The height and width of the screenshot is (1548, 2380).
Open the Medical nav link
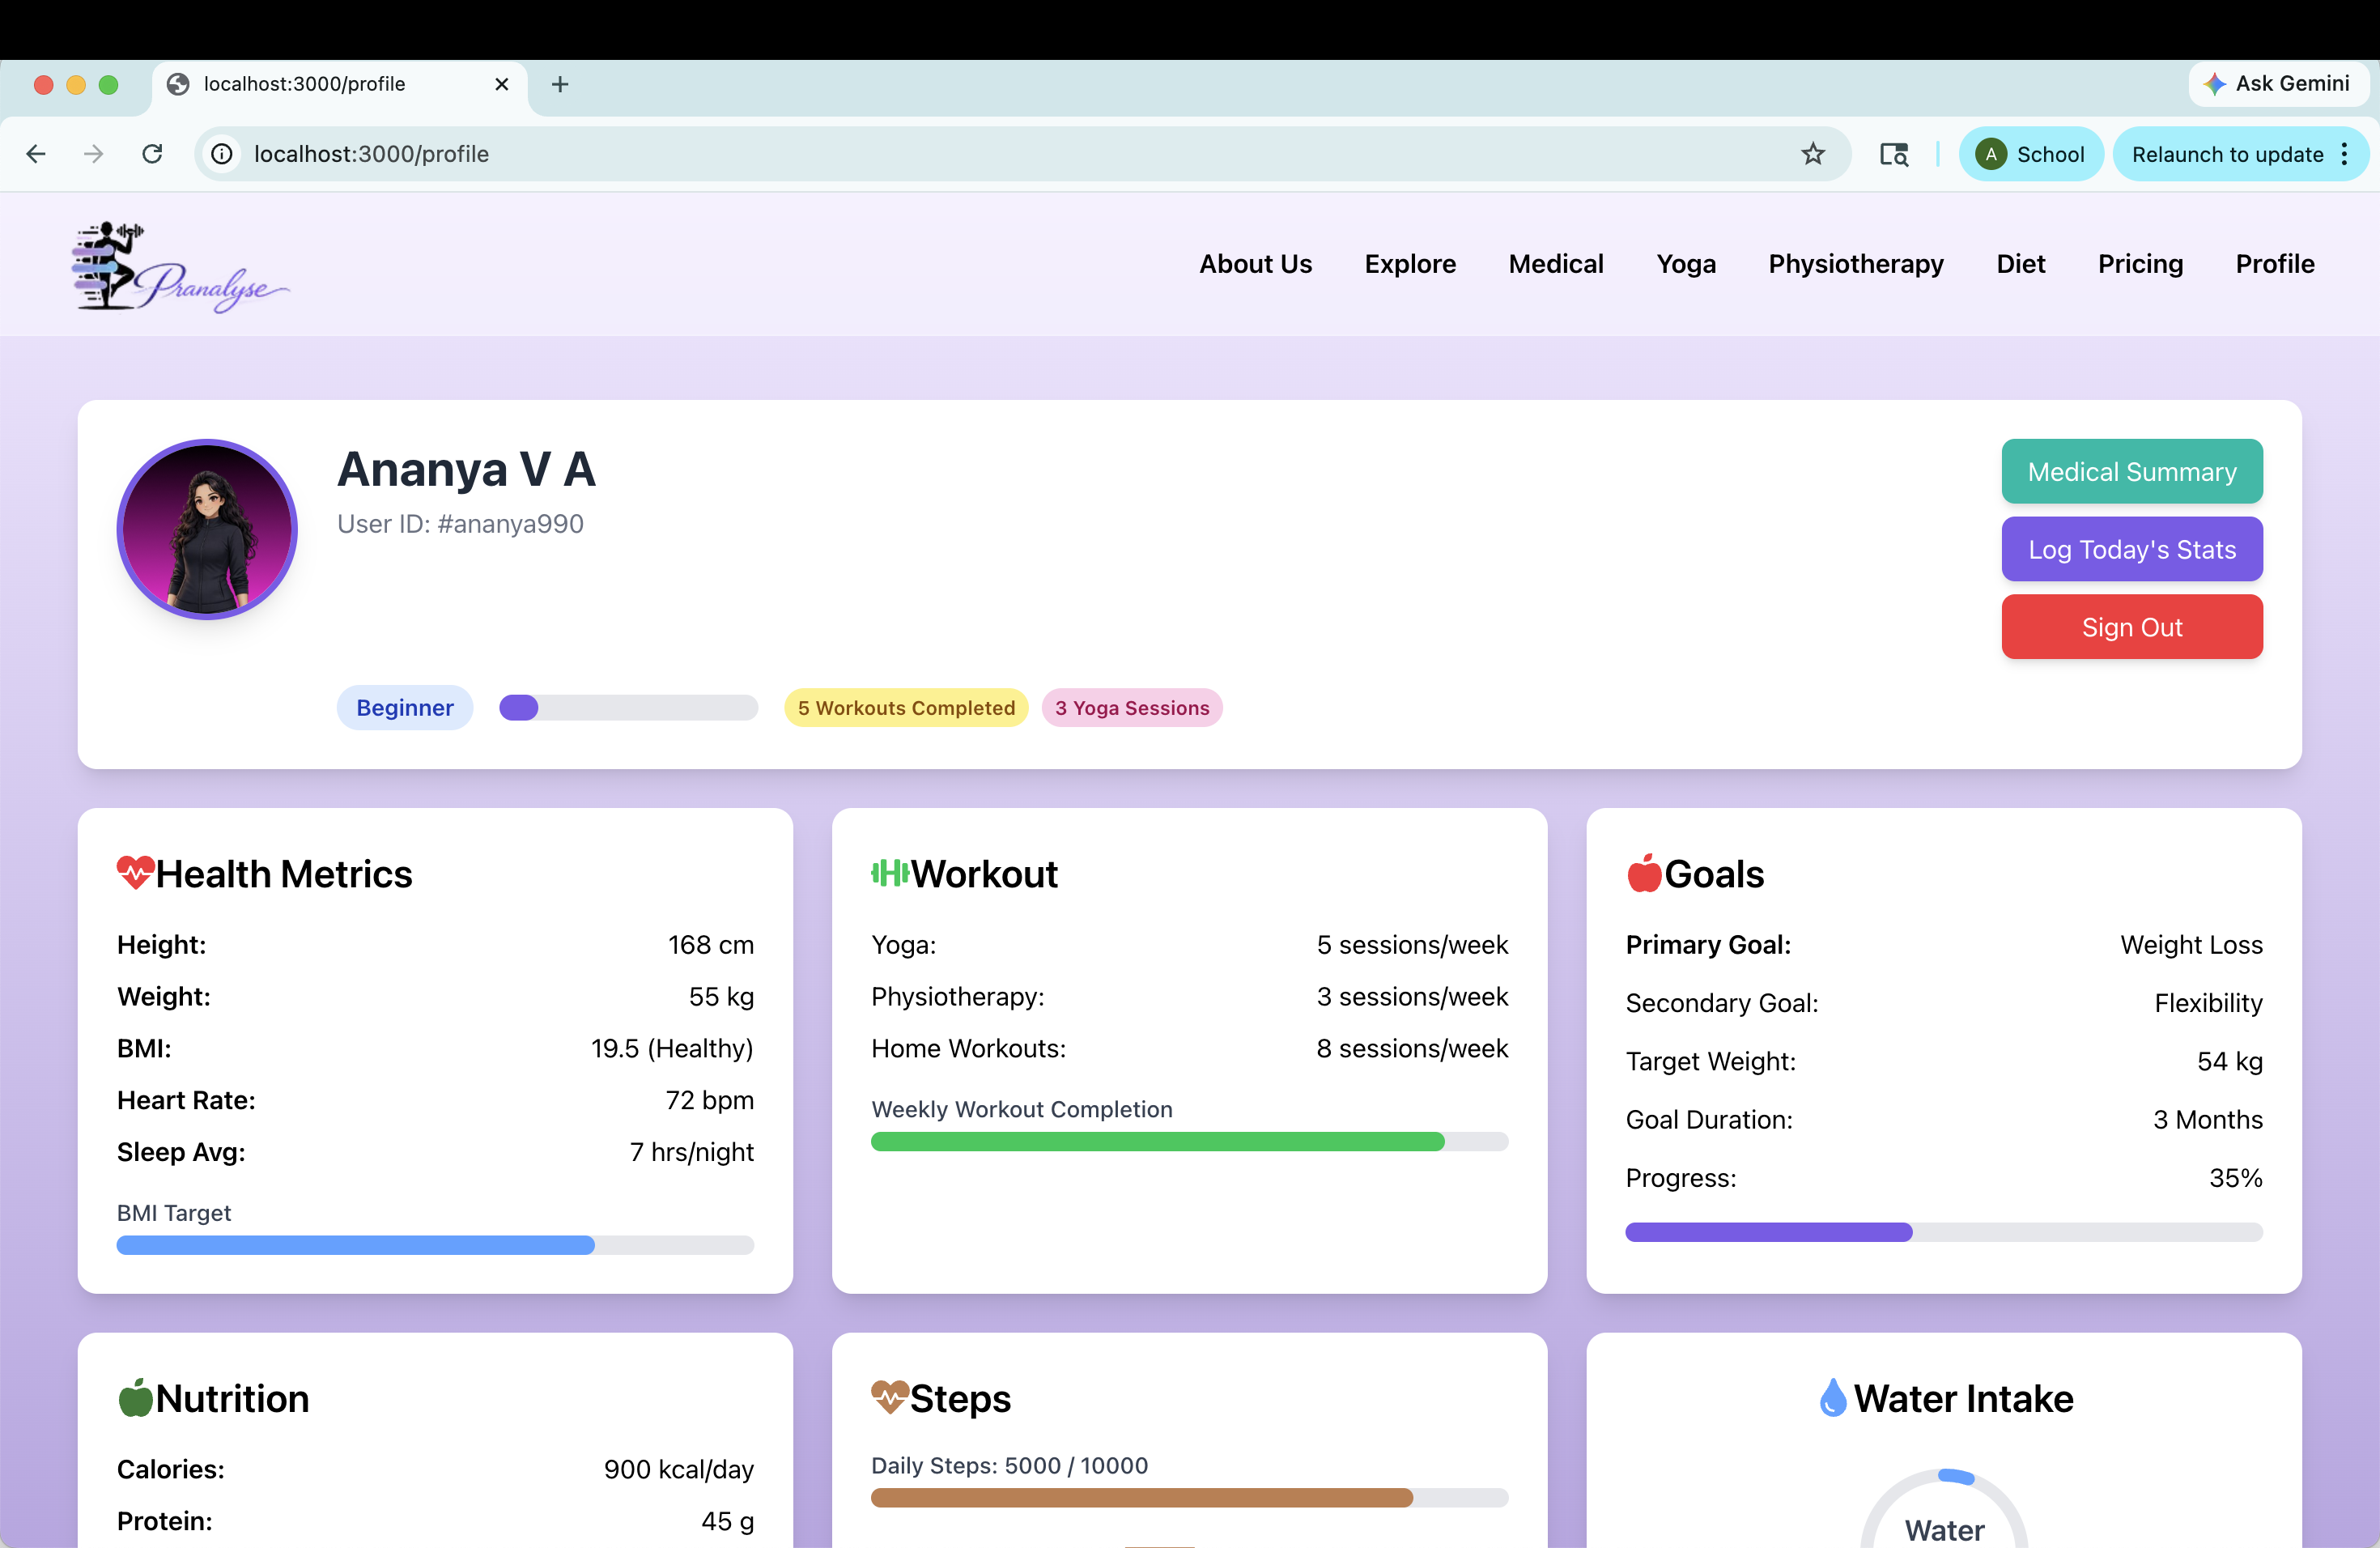point(1556,264)
